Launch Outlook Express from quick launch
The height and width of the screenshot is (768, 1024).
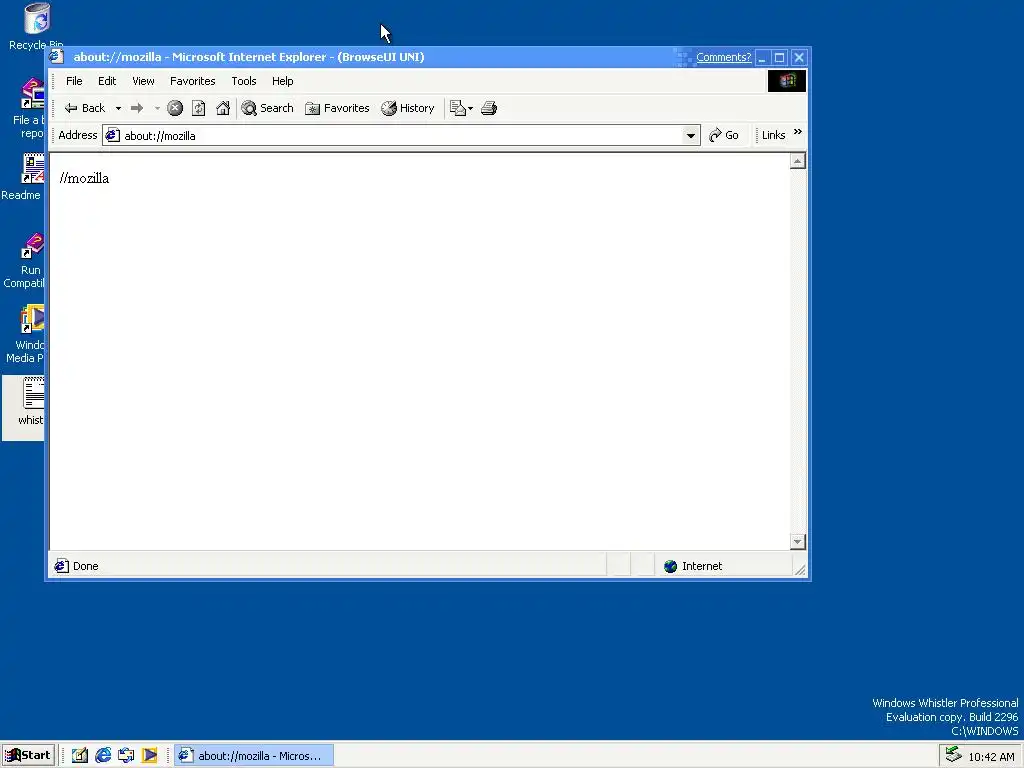click(126, 756)
